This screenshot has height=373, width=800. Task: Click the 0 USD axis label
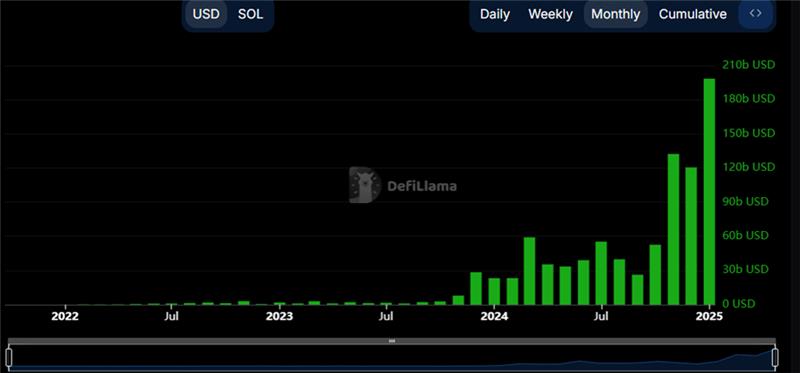click(739, 304)
